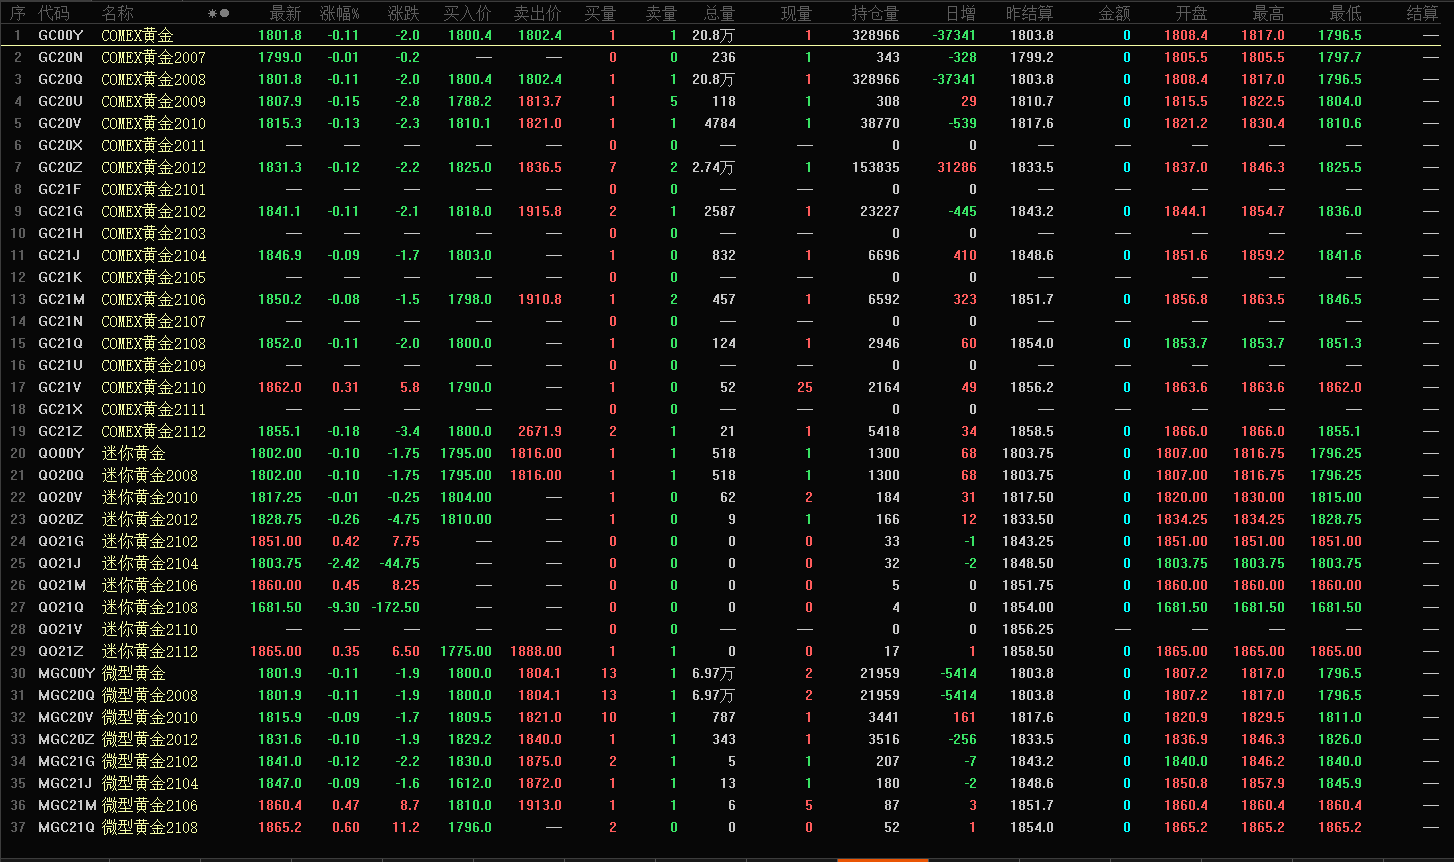1454x862 pixels.
Task: Select the COMEX黄金2108 contract name
Action: 153,343
